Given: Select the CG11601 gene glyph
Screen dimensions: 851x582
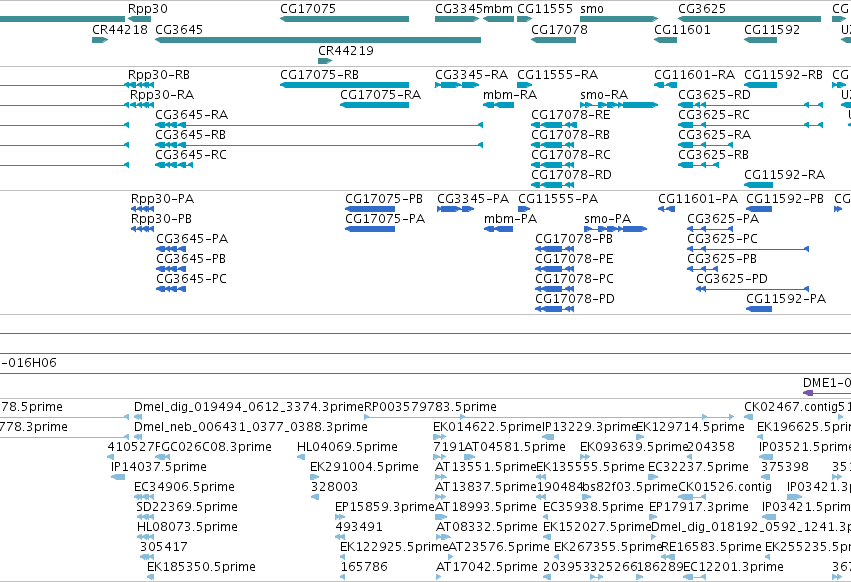Looking at the screenshot, I should 665,40.
